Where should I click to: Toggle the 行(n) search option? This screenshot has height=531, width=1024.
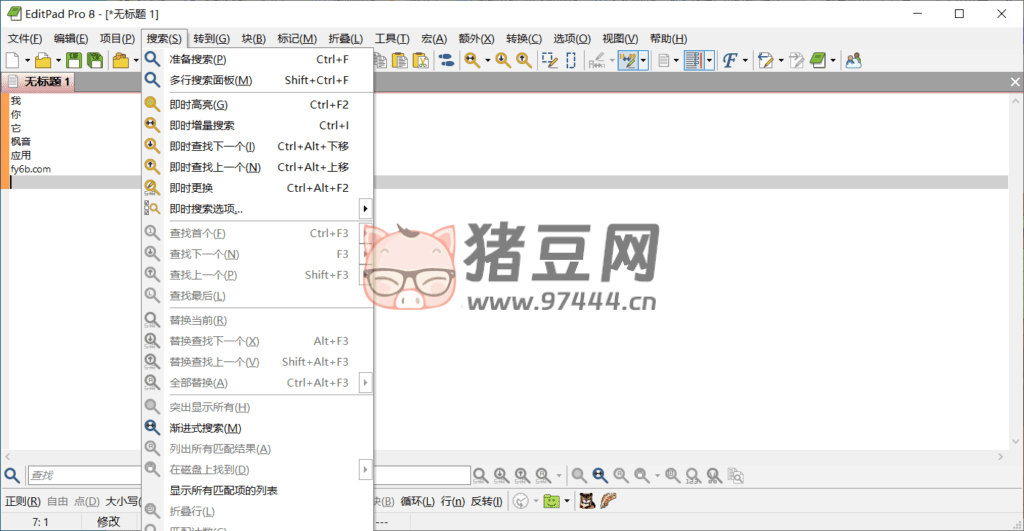pyautogui.click(x=453, y=502)
